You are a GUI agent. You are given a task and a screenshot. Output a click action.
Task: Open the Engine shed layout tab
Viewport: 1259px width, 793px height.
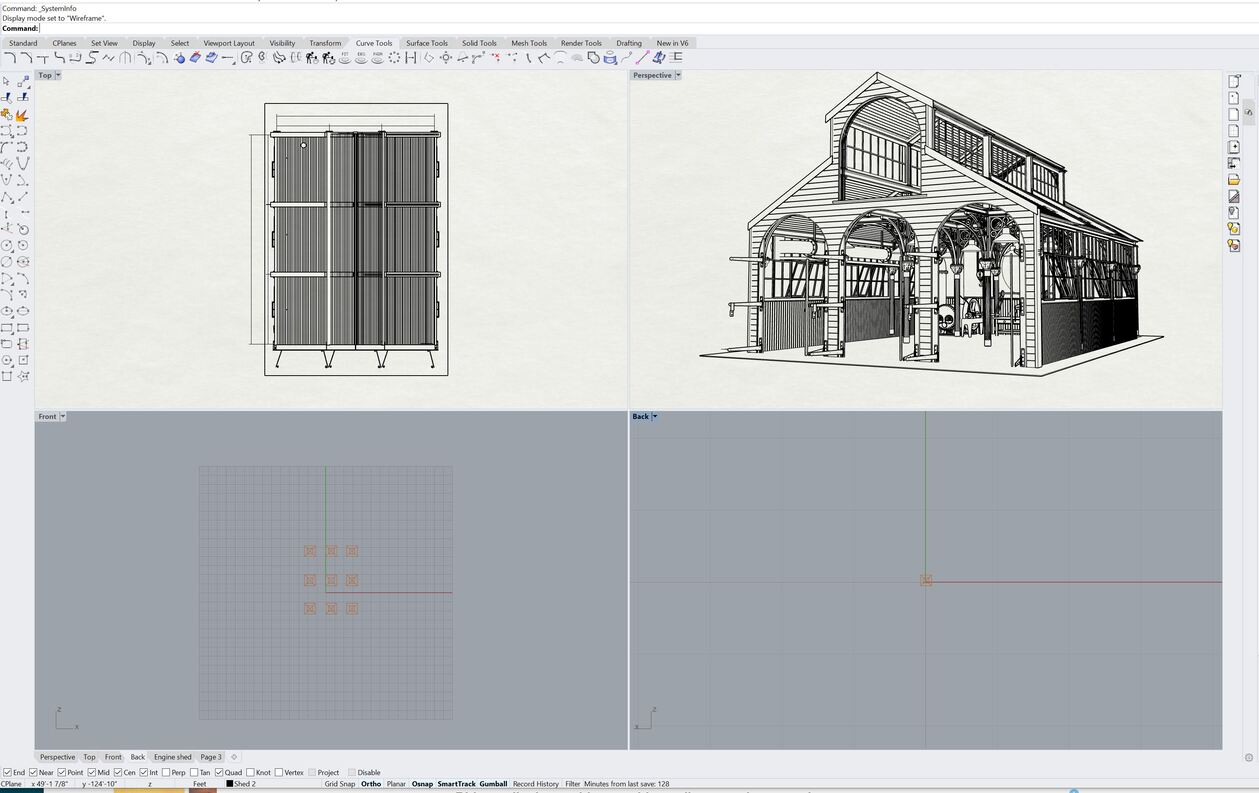(172, 757)
